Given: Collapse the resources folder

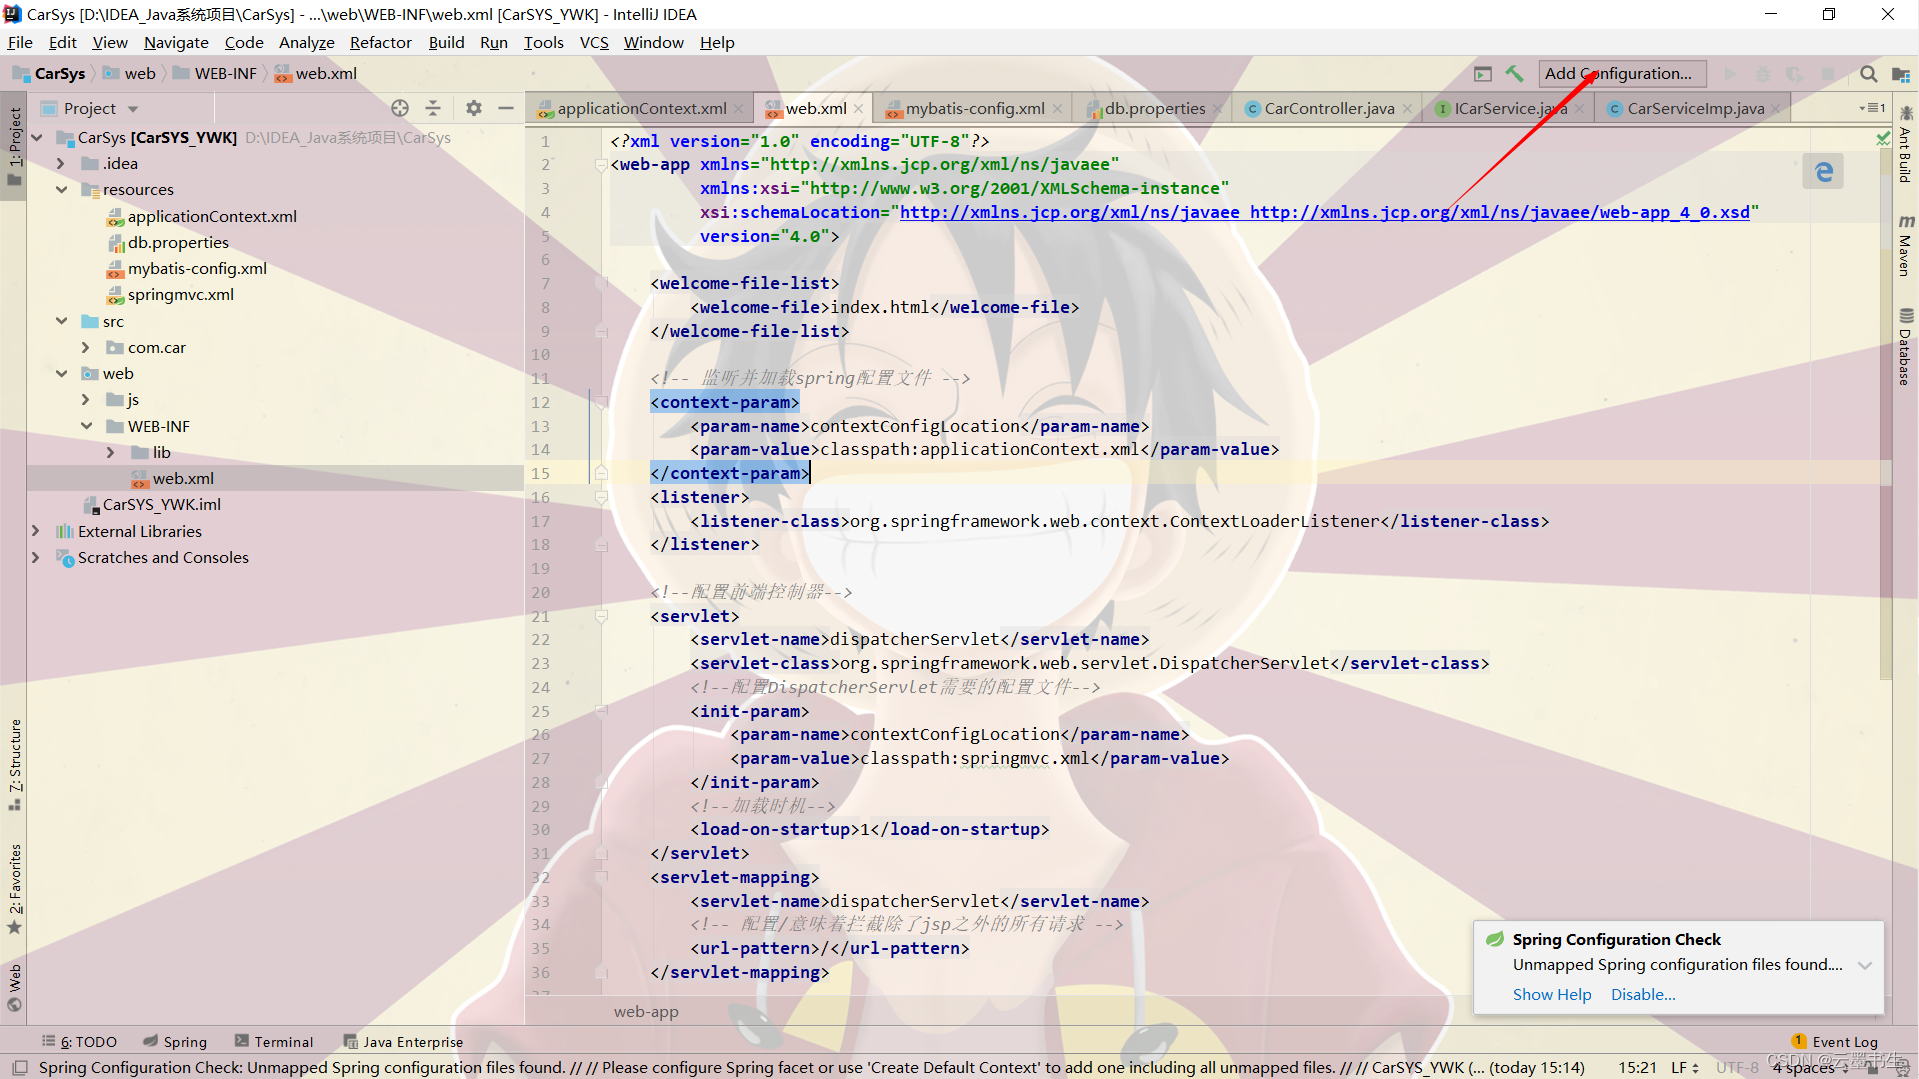Looking at the screenshot, I should coord(61,190).
